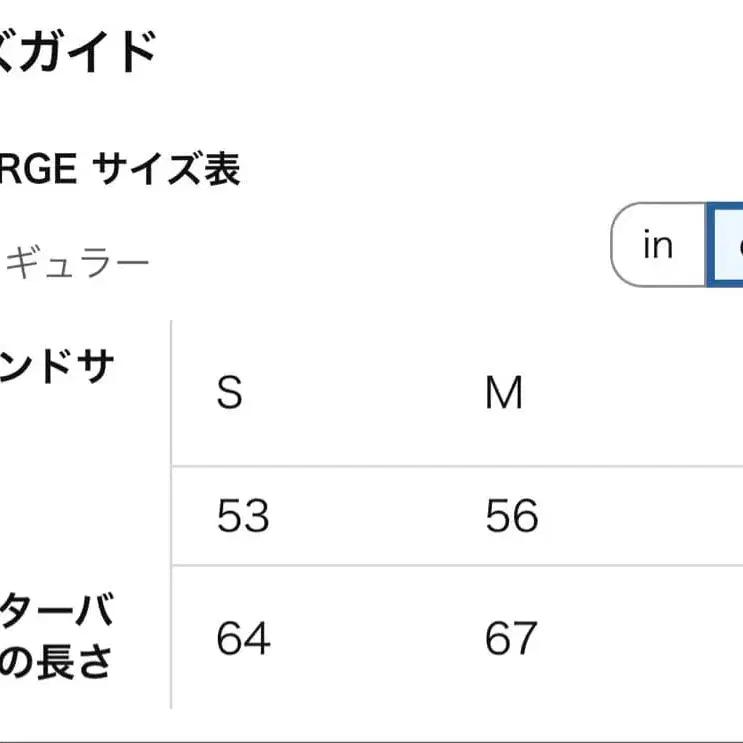Select the ブランドサイズ row label
The height and width of the screenshot is (743, 743).
[57, 366]
